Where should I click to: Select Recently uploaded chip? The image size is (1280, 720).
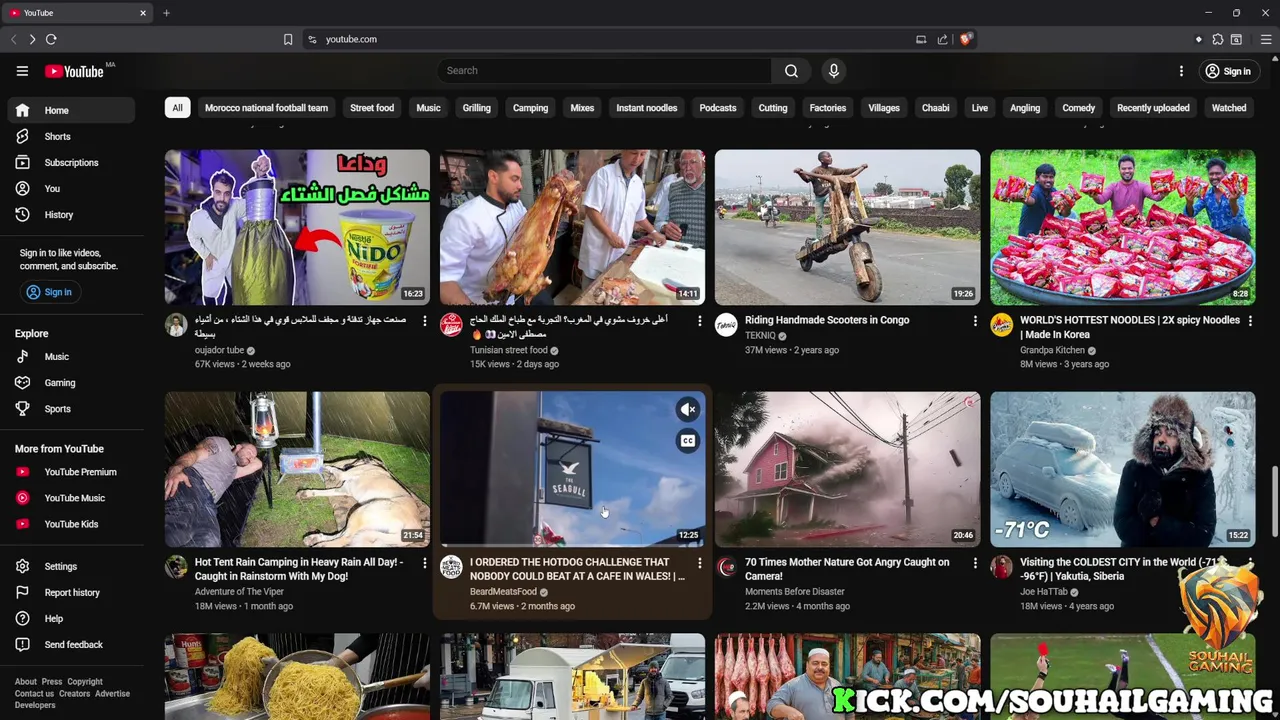tap(1153, 108)
